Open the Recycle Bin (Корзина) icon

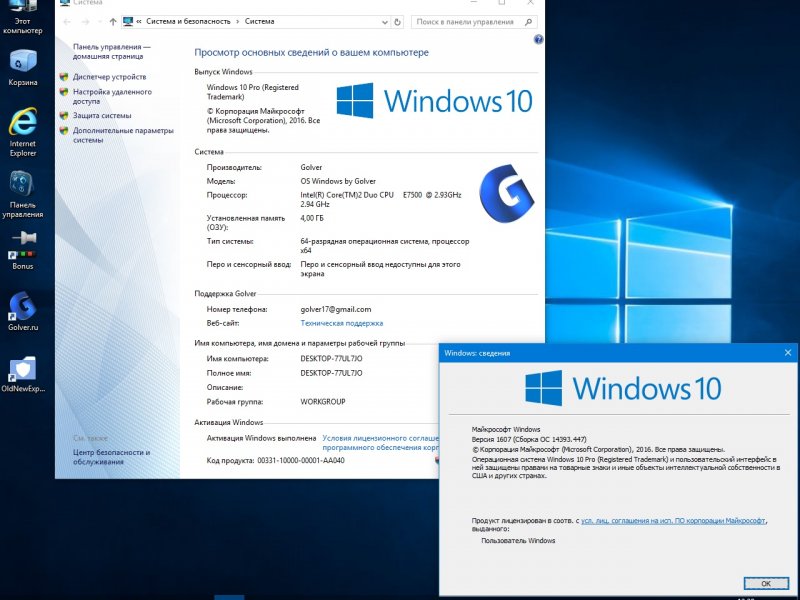(22, 67)
